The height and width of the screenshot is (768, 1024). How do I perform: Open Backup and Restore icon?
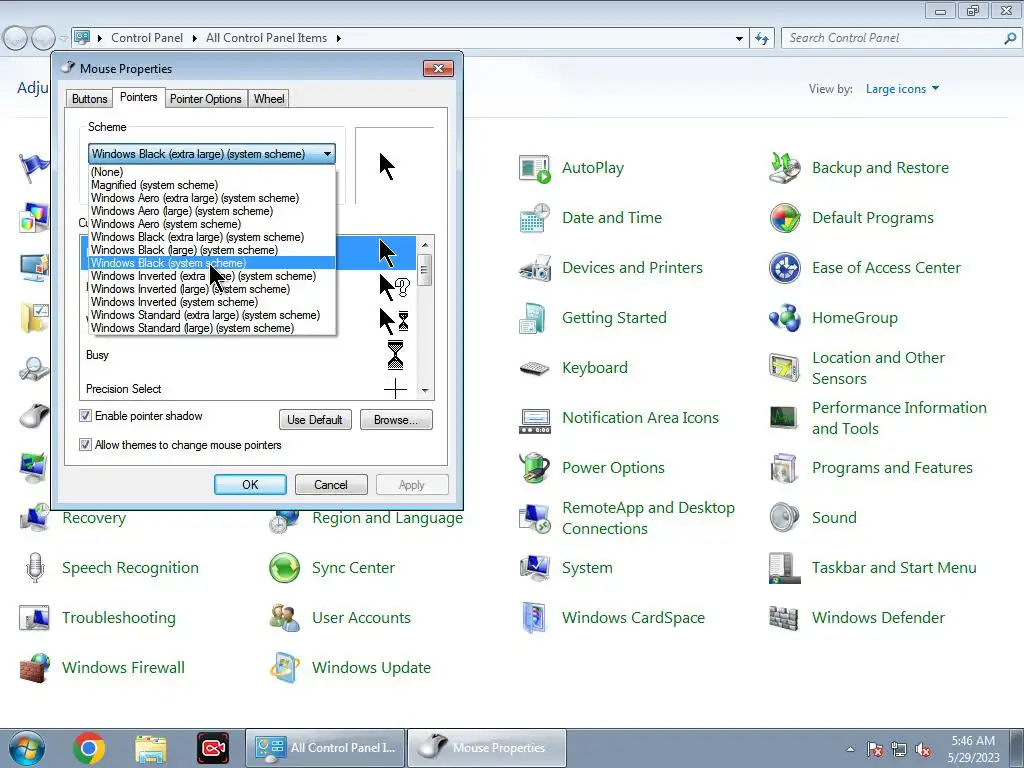pos(784,168)
